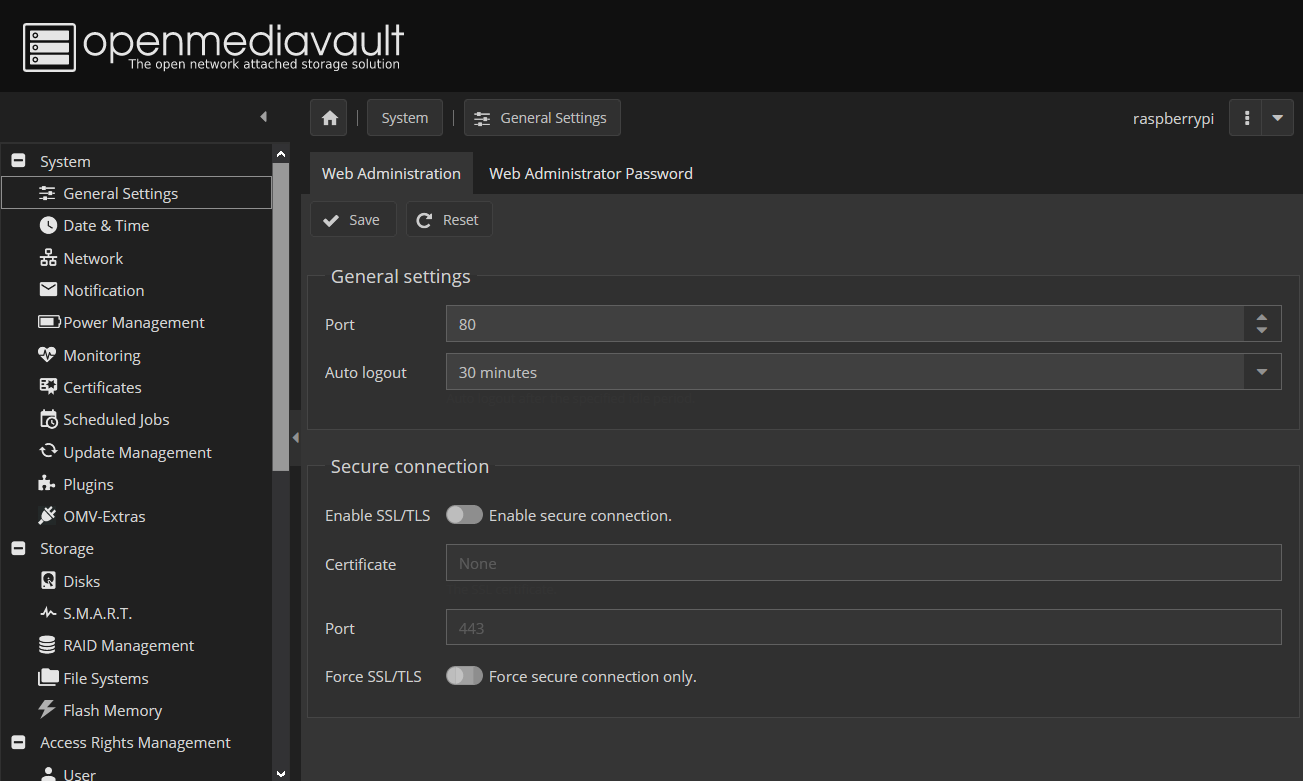The width and height of the screenshot is (1303, 781).
Task: Click the Notification envelope icon
Action: coord(48,290)
